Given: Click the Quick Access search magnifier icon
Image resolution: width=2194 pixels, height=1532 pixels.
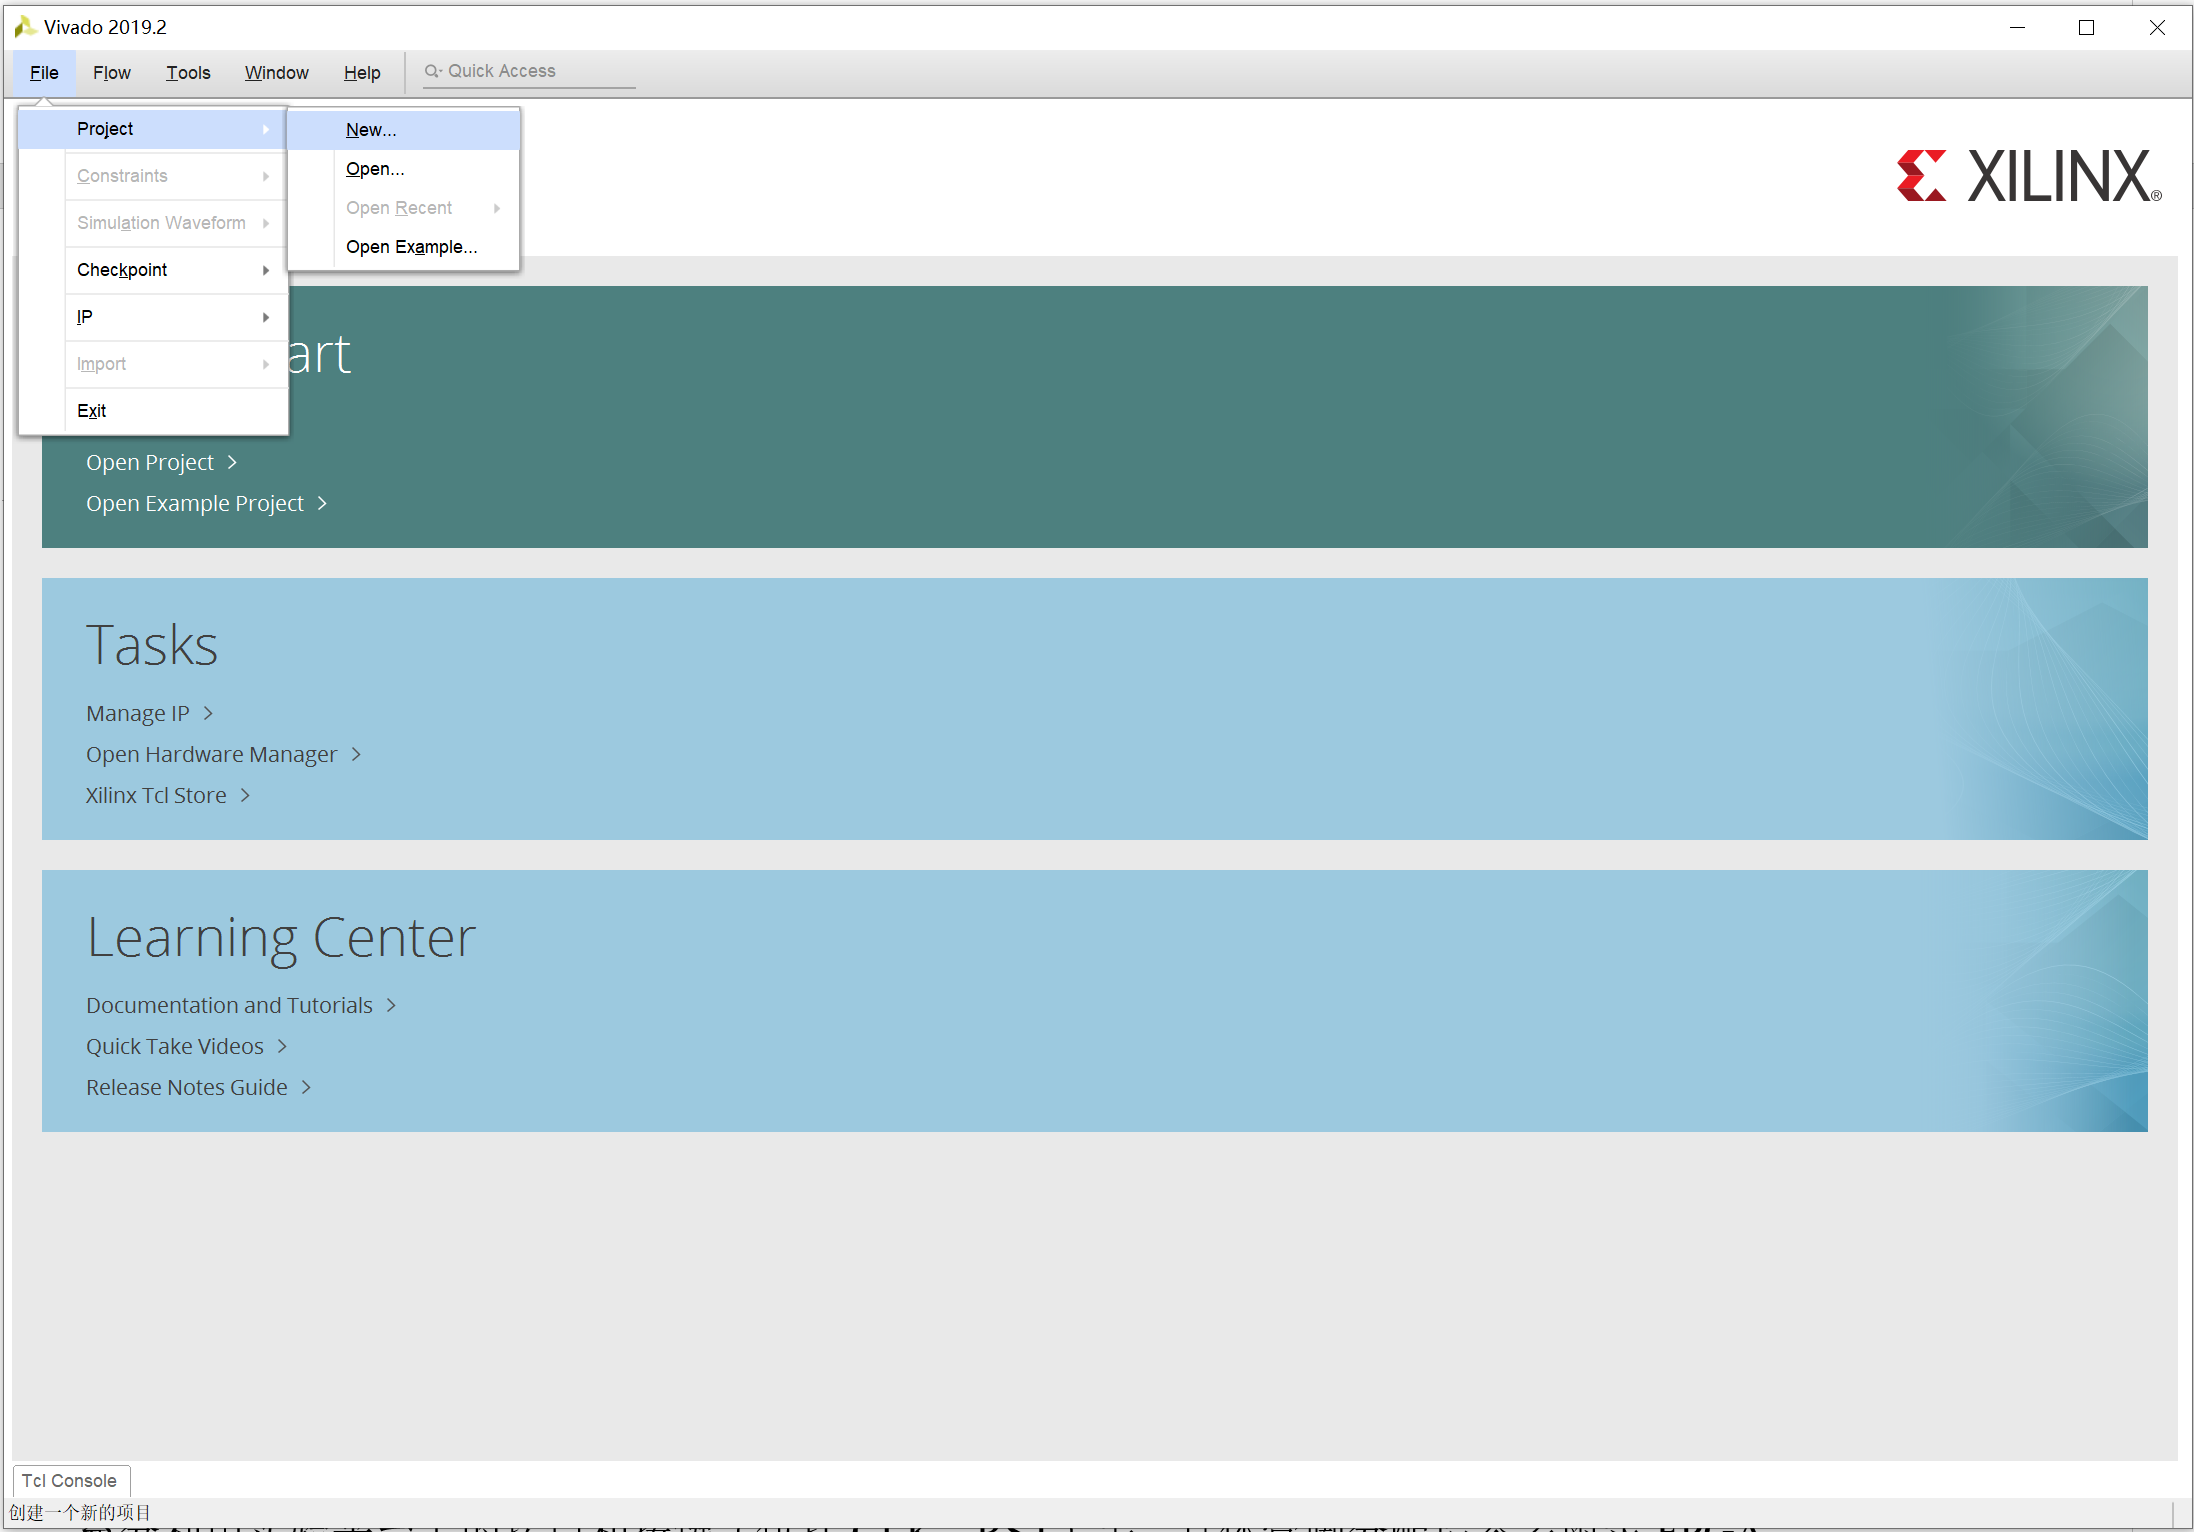Looking at the screenshot, I should click(x=432, y=71).
